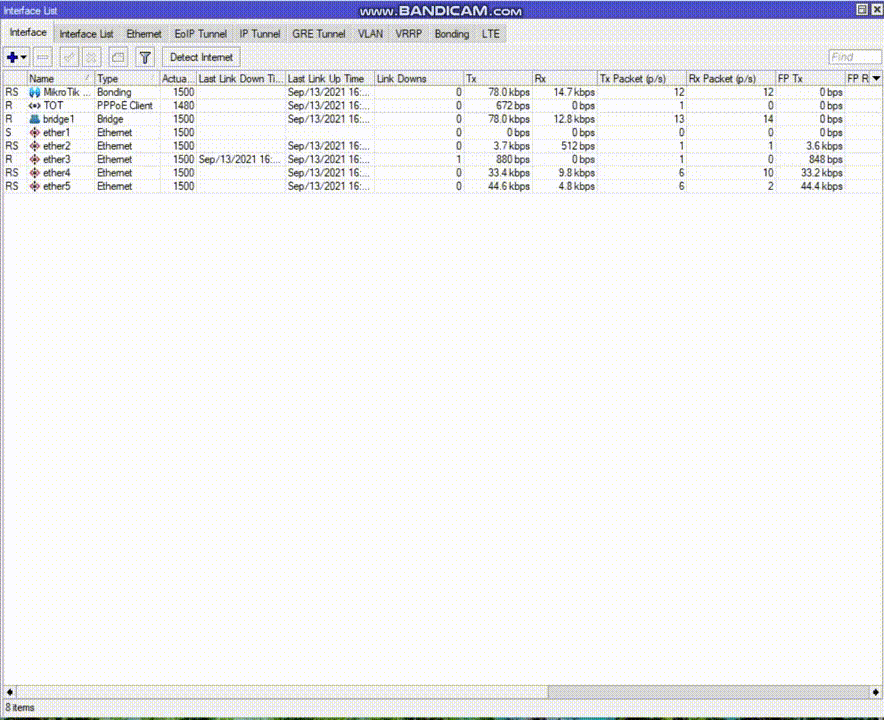Click the 33.2 kbps FP Tx value

click(x=821, y=173)
